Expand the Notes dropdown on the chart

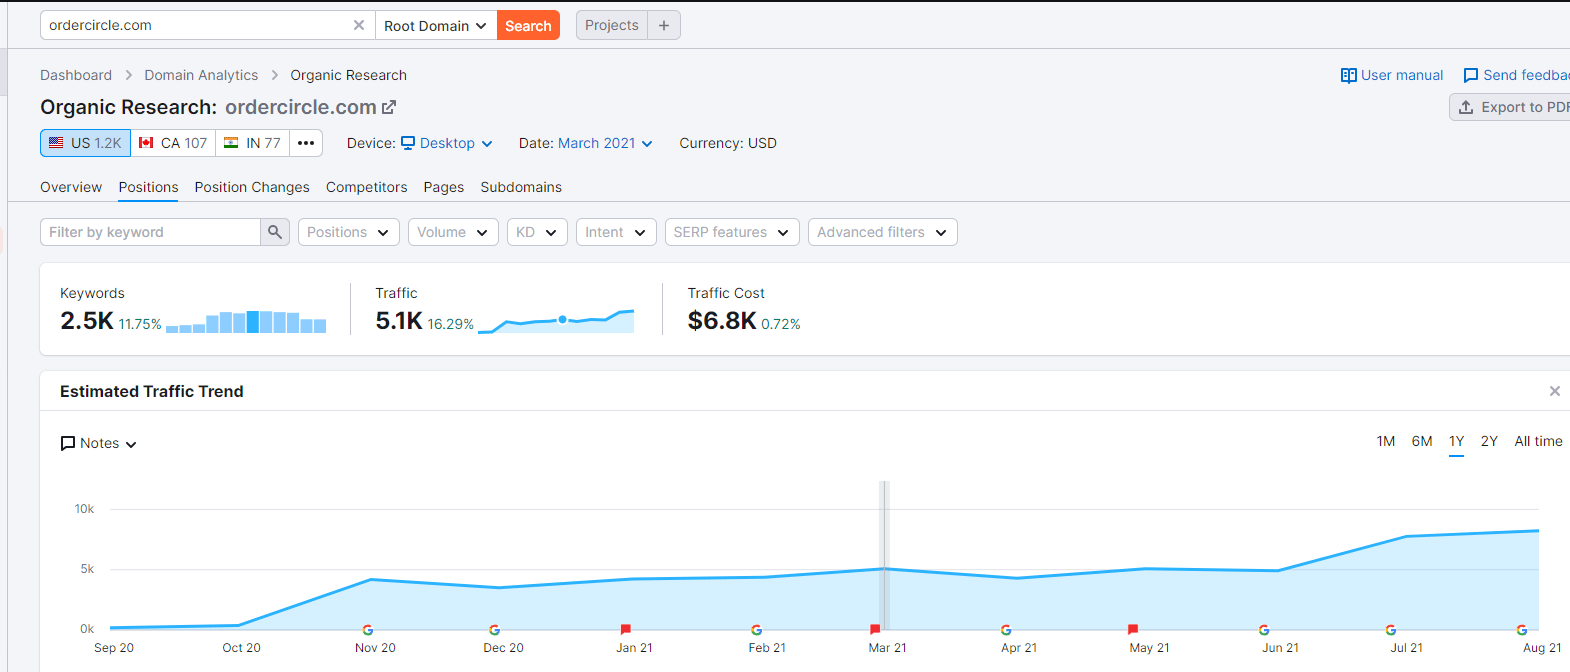pyautogui.click(x=99, y=443)
